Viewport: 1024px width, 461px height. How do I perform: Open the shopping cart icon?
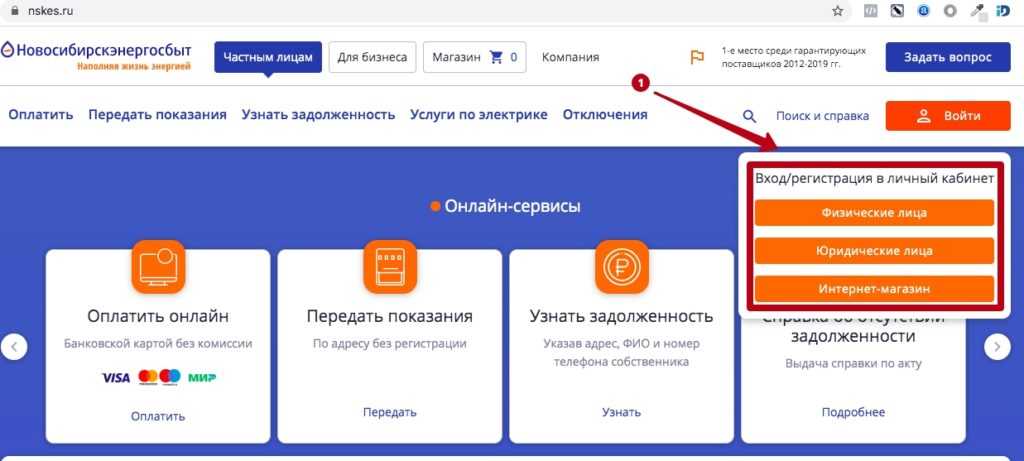click(x=497, y=57)
